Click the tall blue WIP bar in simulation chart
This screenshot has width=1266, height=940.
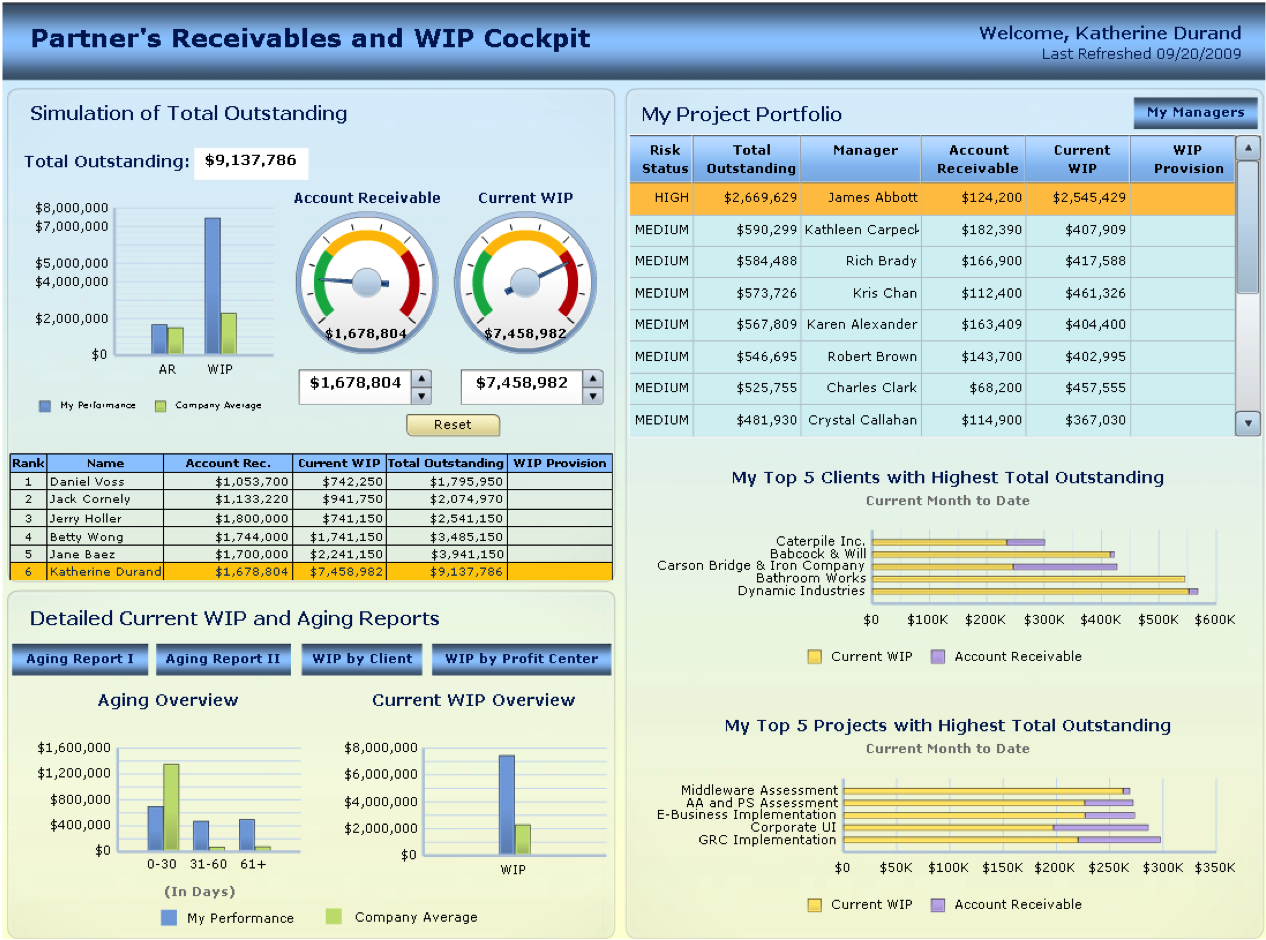click(x=213, y=286)
